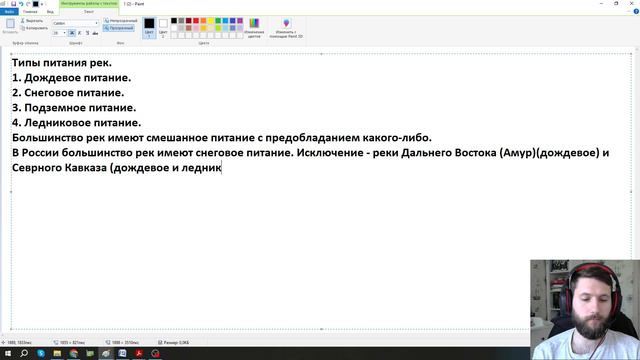640x360 pixels.
Task: Pick the bright red palette color
Action: [196, 21]
